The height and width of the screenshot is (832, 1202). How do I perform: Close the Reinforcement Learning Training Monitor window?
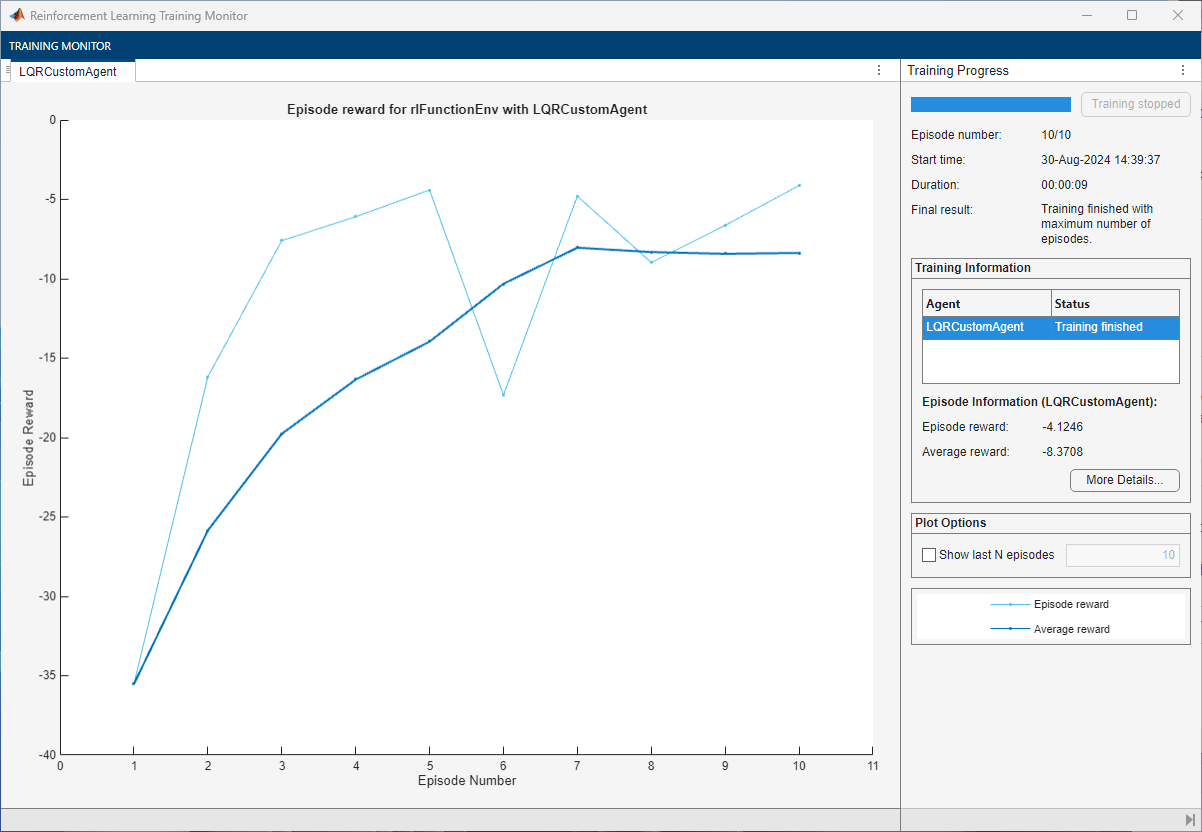(x=1178, y=15)
